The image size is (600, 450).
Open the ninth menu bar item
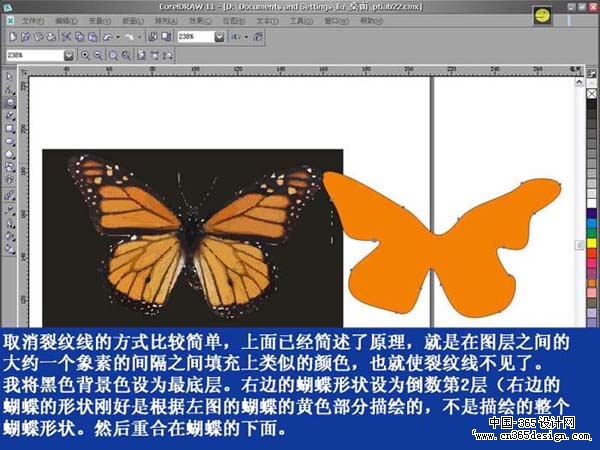301,21
